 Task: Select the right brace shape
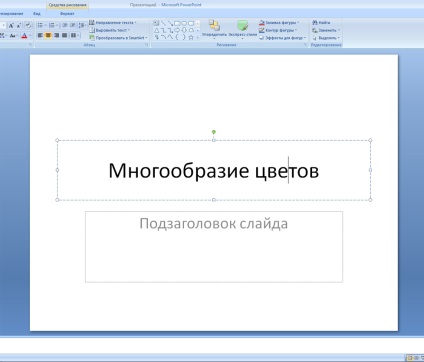point(184,37)
